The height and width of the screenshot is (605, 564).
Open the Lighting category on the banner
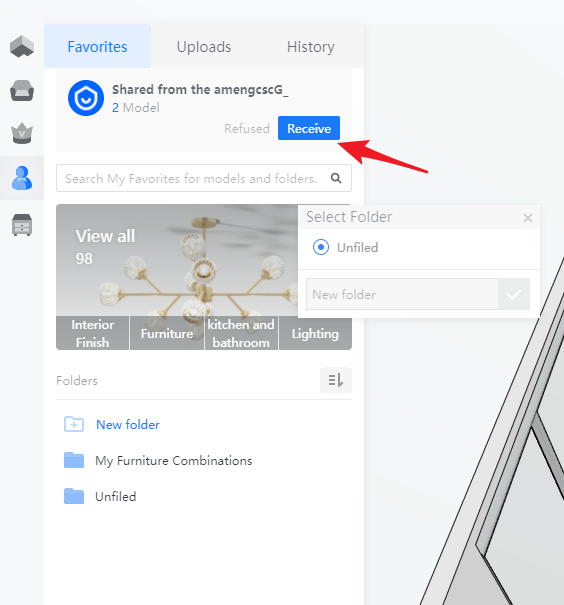(315, 333)
